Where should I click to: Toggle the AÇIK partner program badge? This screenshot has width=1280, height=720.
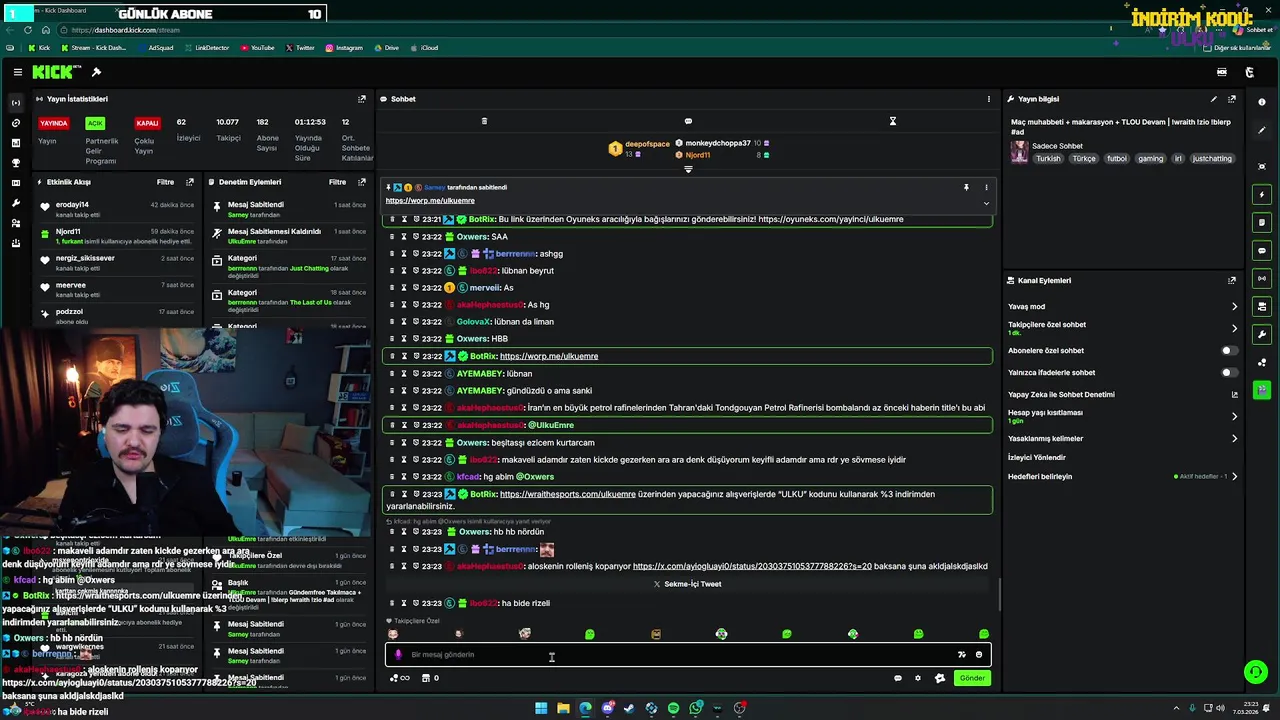[x=95, y=123]
